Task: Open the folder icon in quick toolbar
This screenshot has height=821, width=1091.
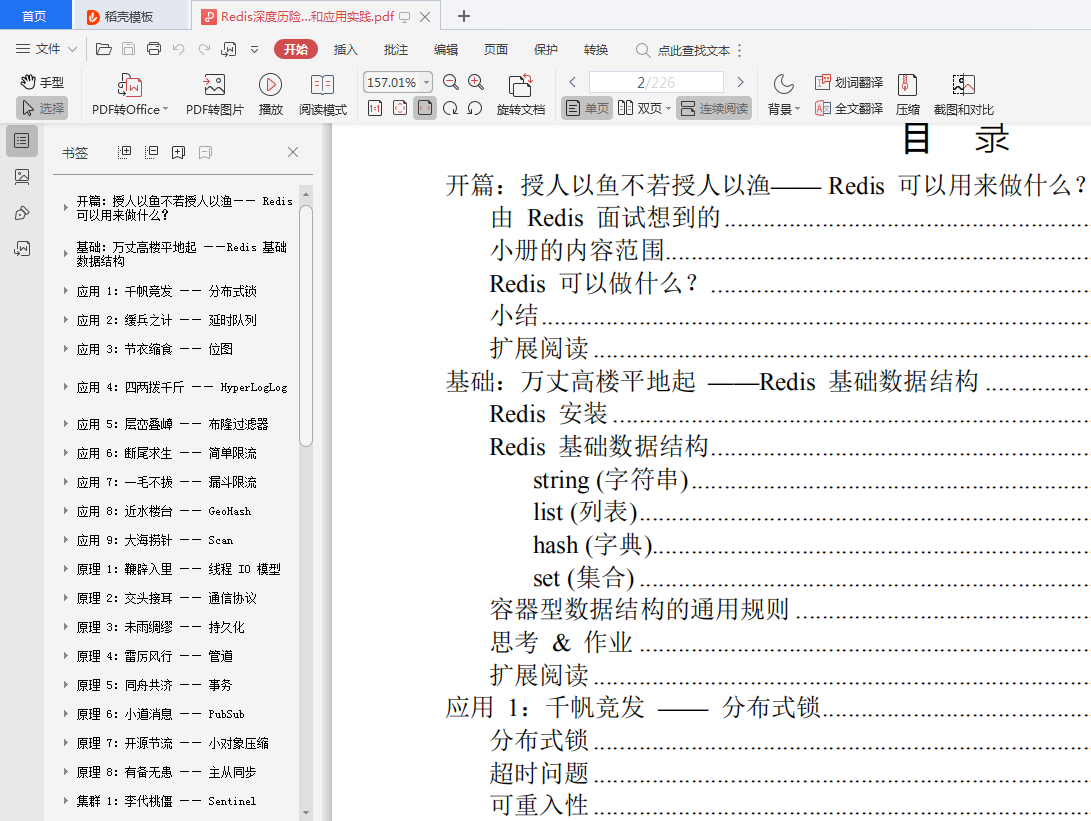Action: [104, 49]
